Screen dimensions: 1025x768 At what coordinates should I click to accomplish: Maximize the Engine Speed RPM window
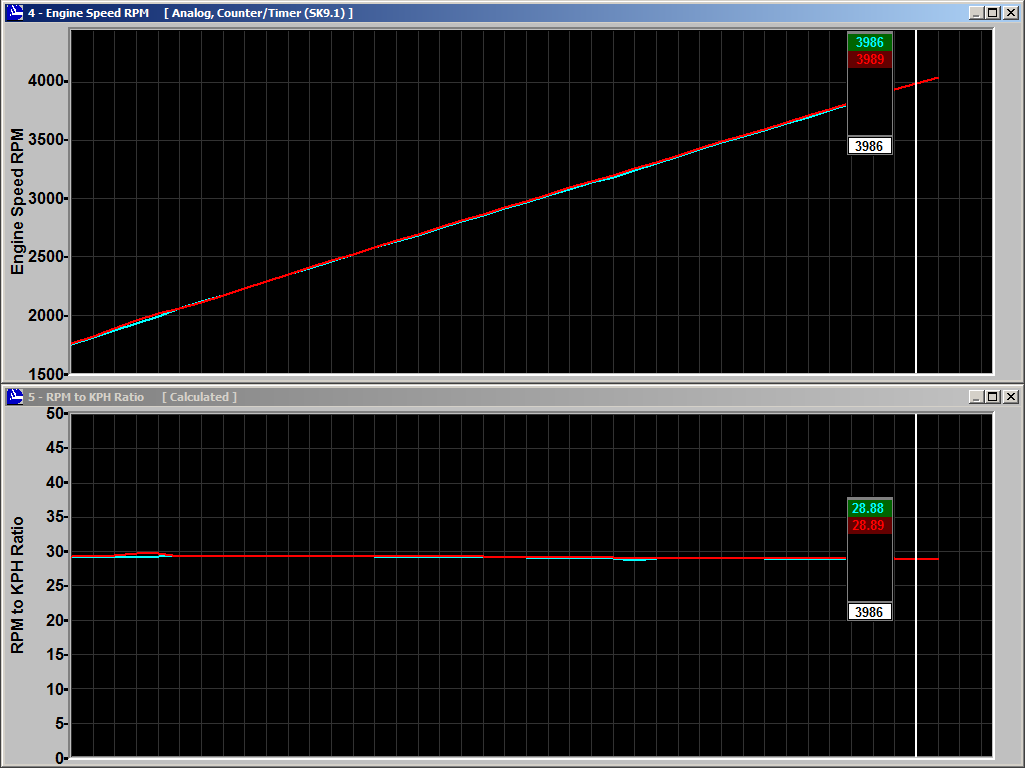(x=992, y=13)
